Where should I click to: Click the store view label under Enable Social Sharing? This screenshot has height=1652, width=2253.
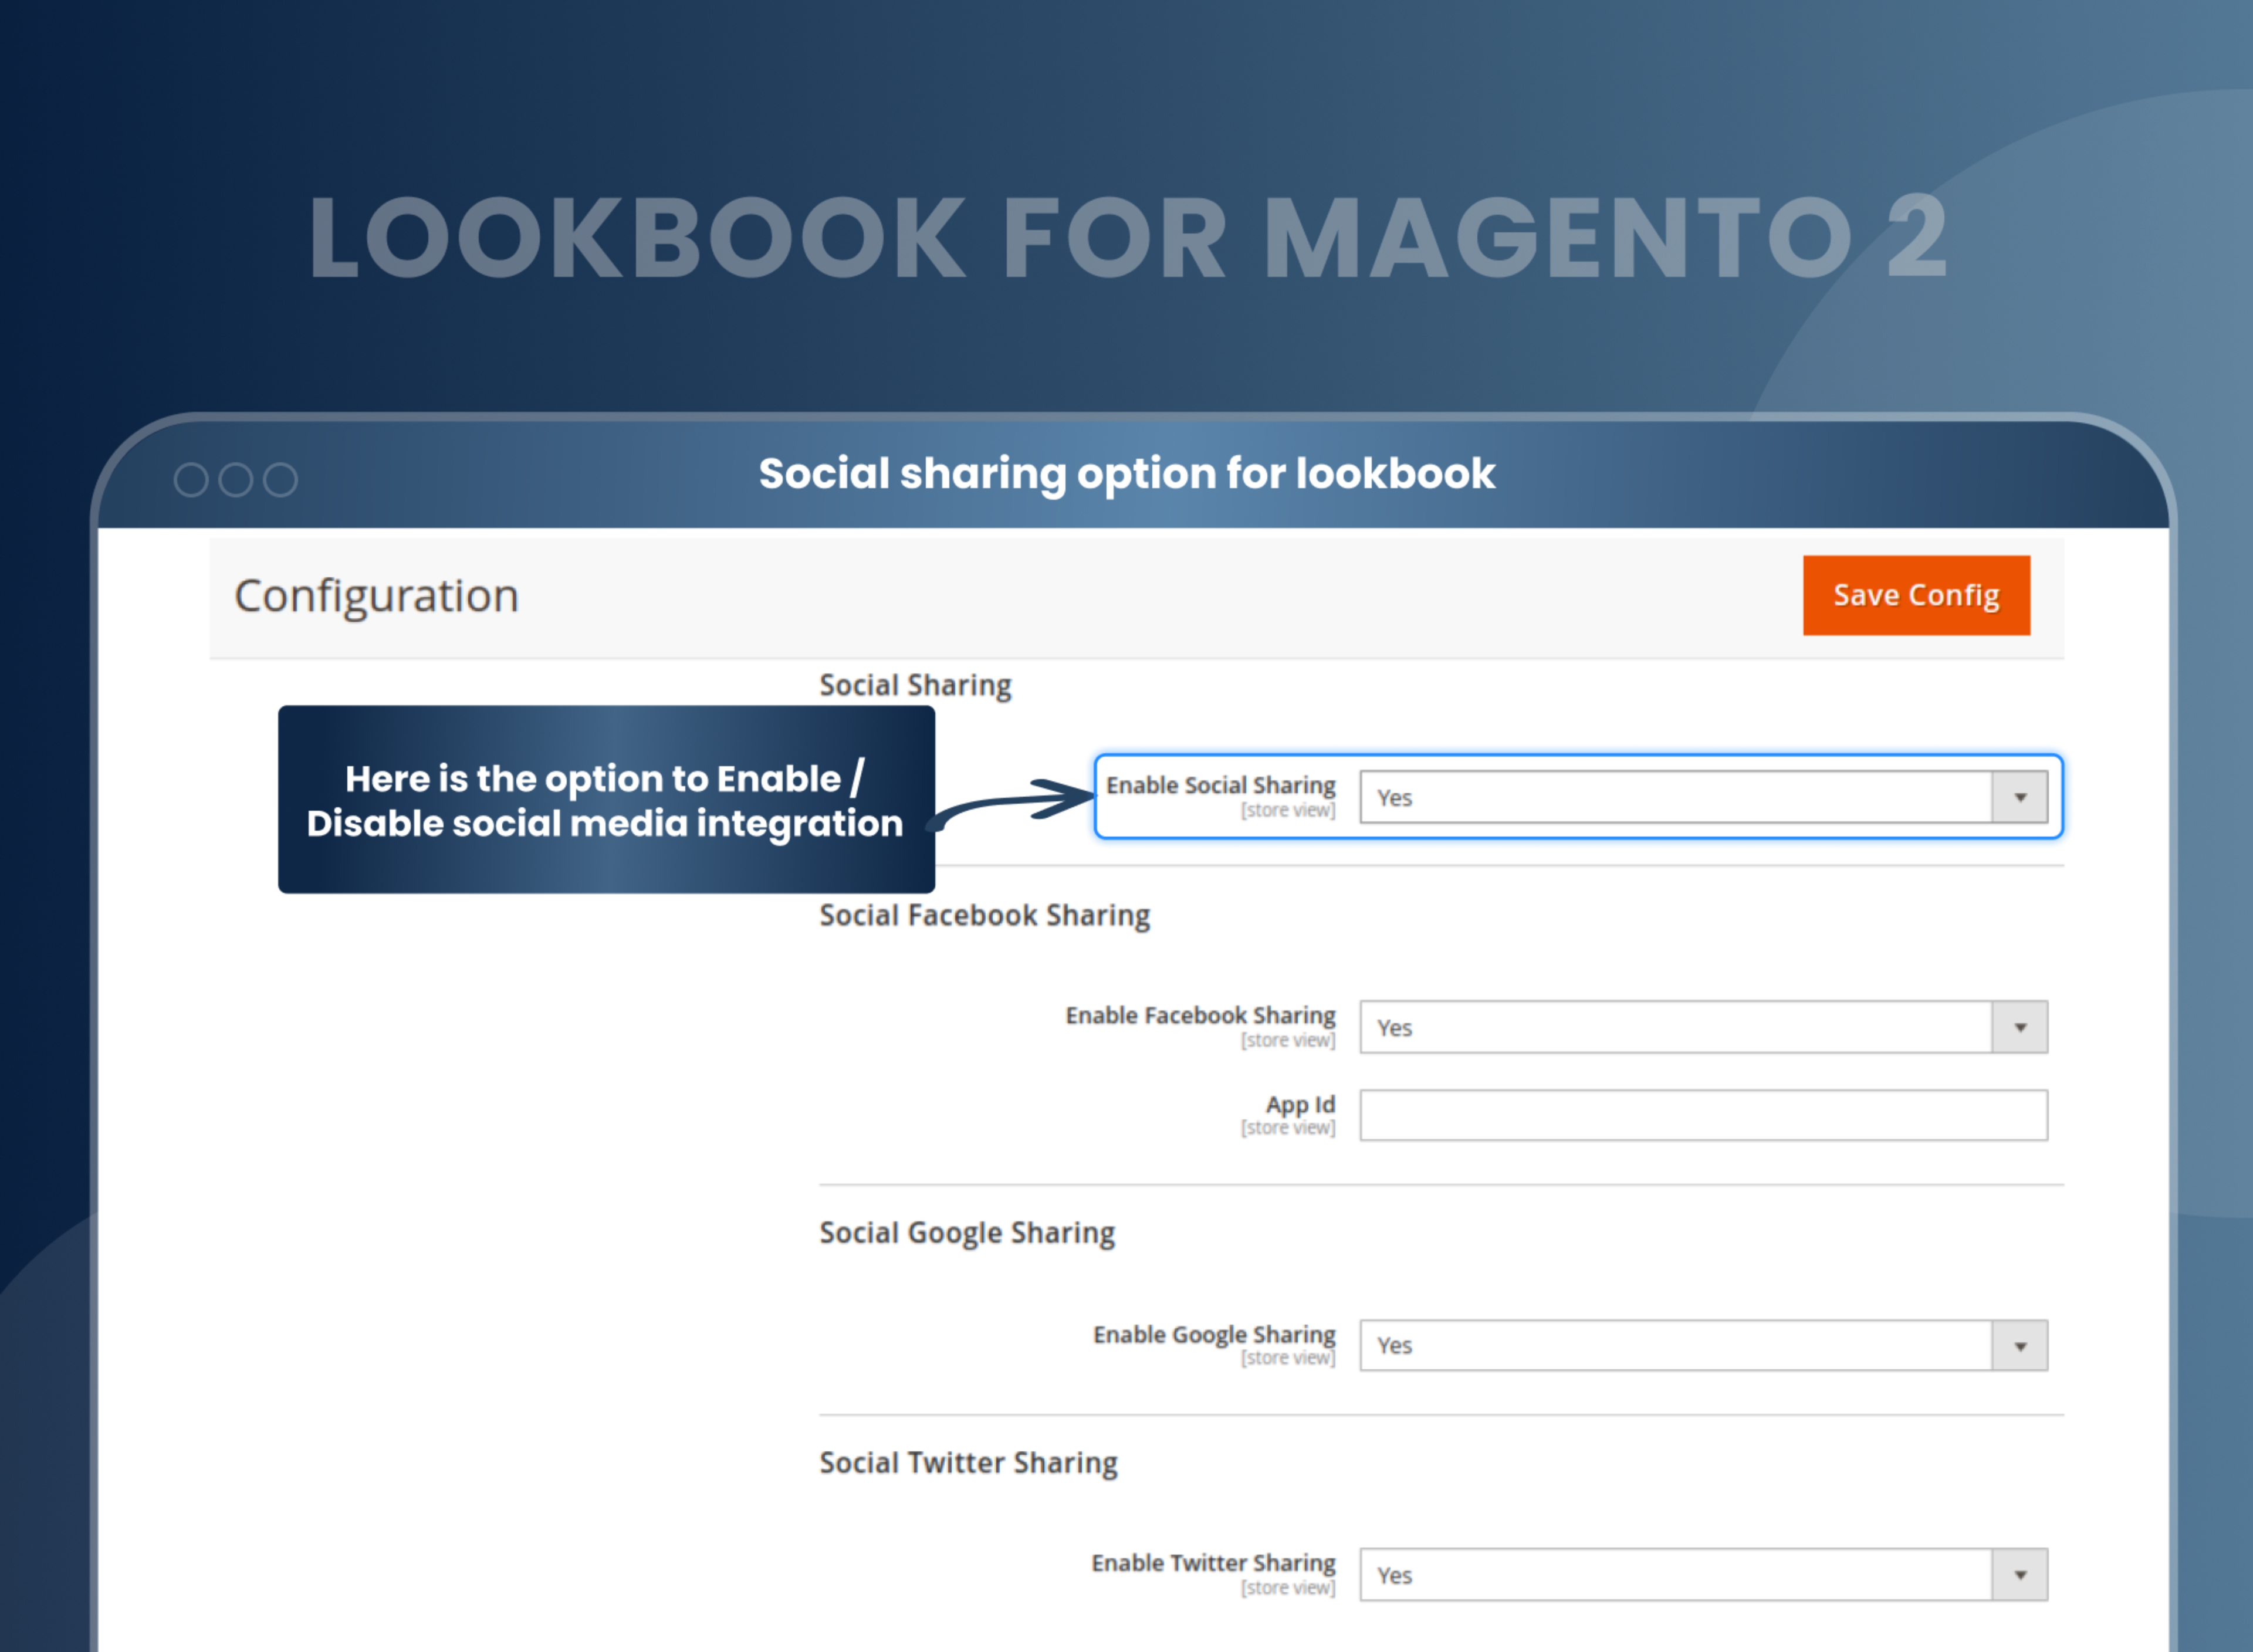(x=1290, y=810)
